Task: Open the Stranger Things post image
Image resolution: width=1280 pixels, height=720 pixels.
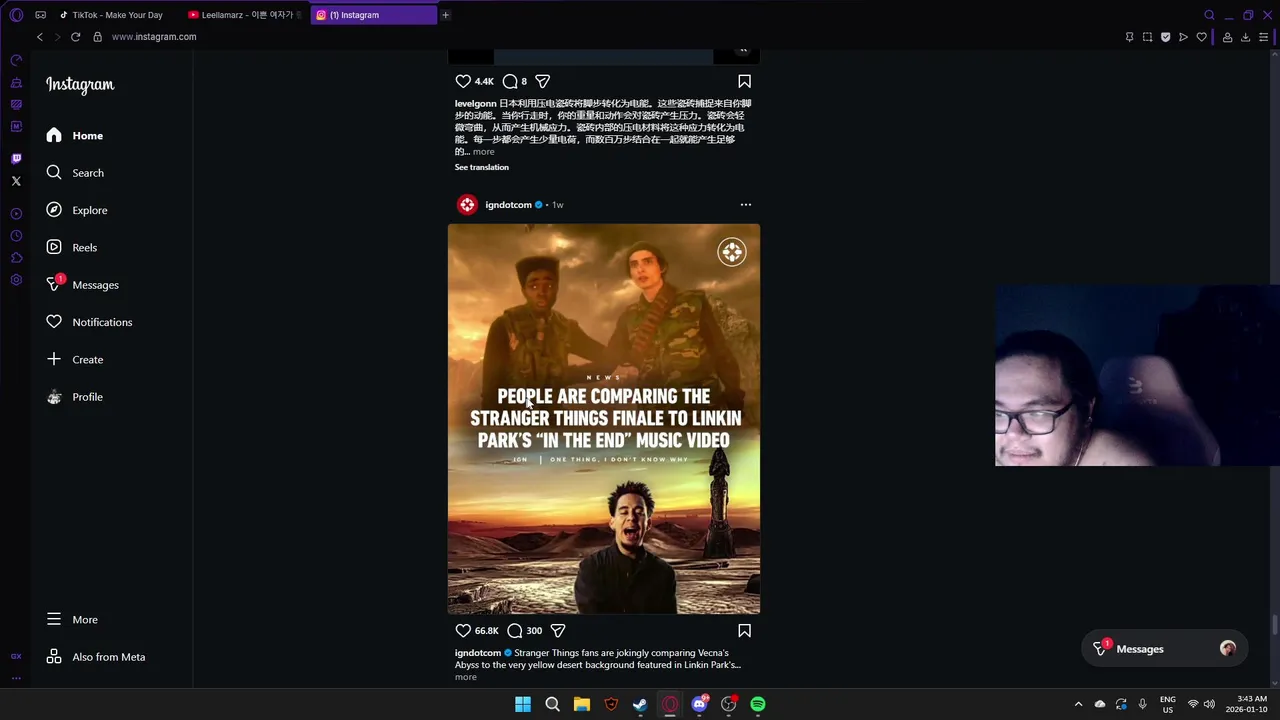Action: 604,419
